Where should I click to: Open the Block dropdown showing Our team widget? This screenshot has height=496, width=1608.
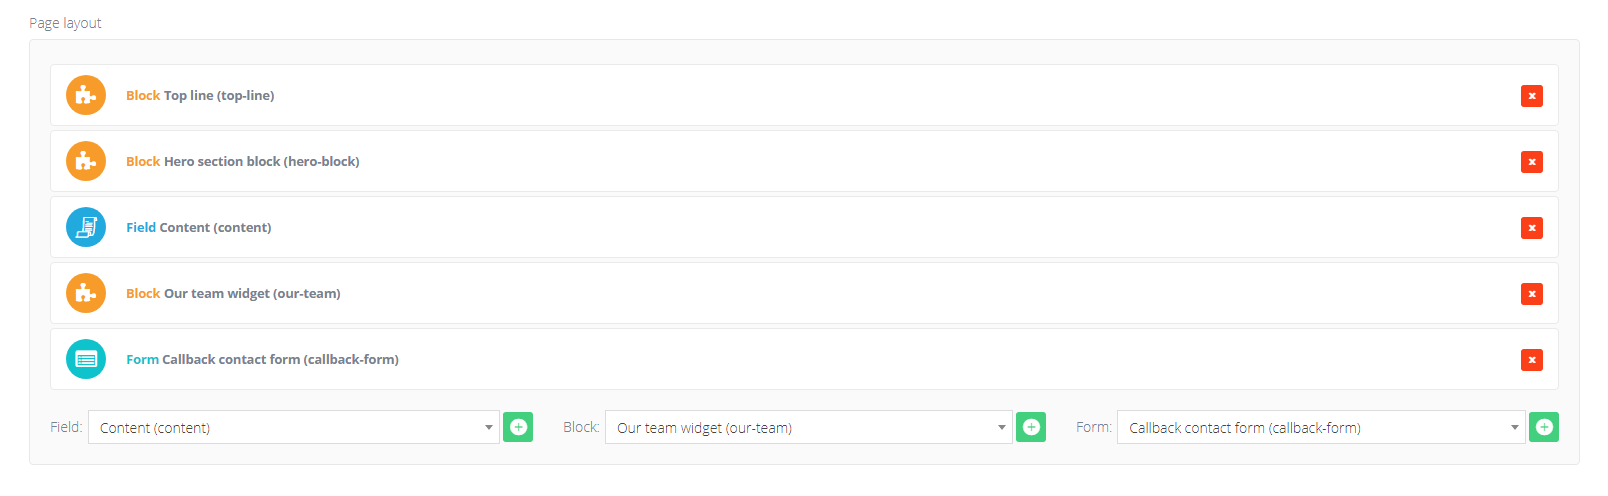click(808, 428)
